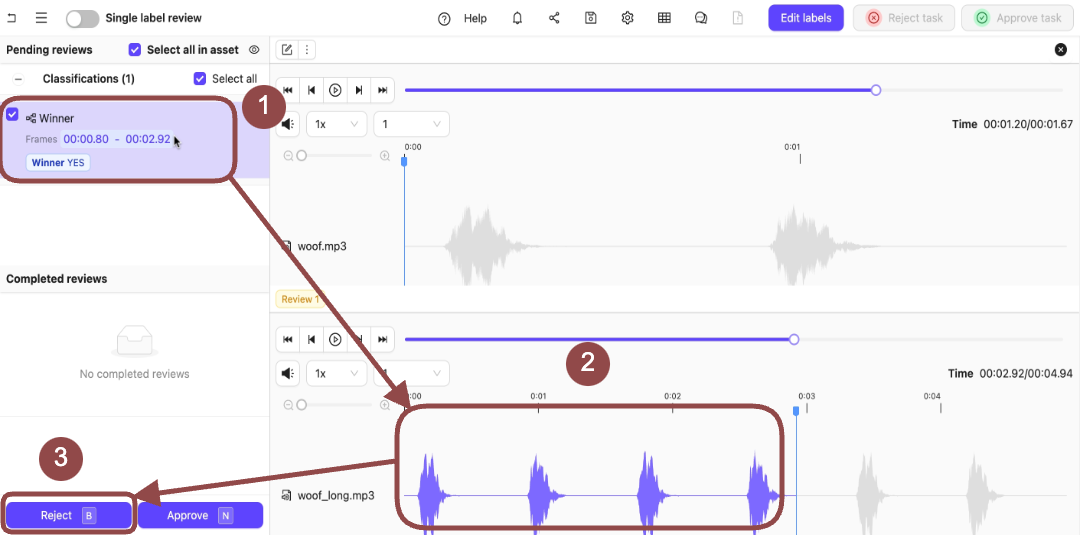1080x535 pixels.
Task: Click the 0:04 marker on woof_long.mp3 timeline
Action: click(x=932, y=396)
